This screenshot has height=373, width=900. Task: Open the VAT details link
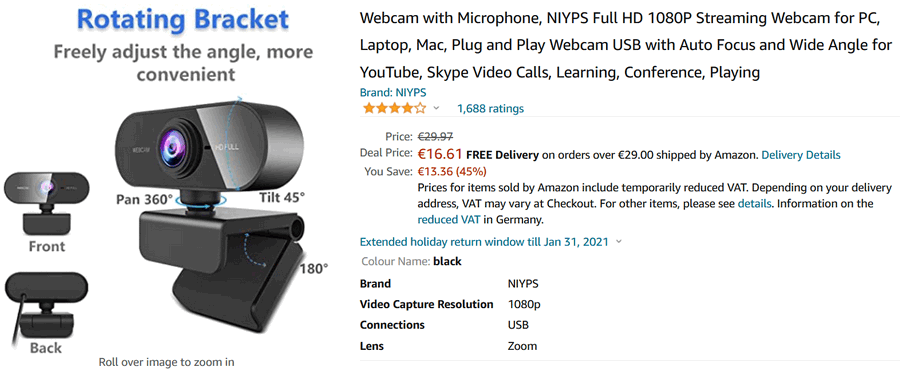click(755, 204)
